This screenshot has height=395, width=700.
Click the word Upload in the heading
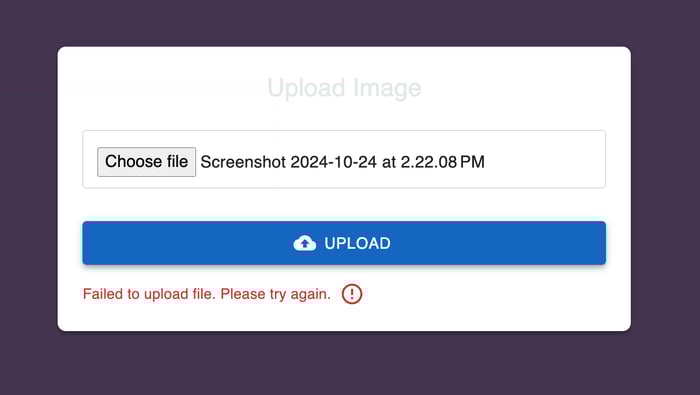point(306,88)
